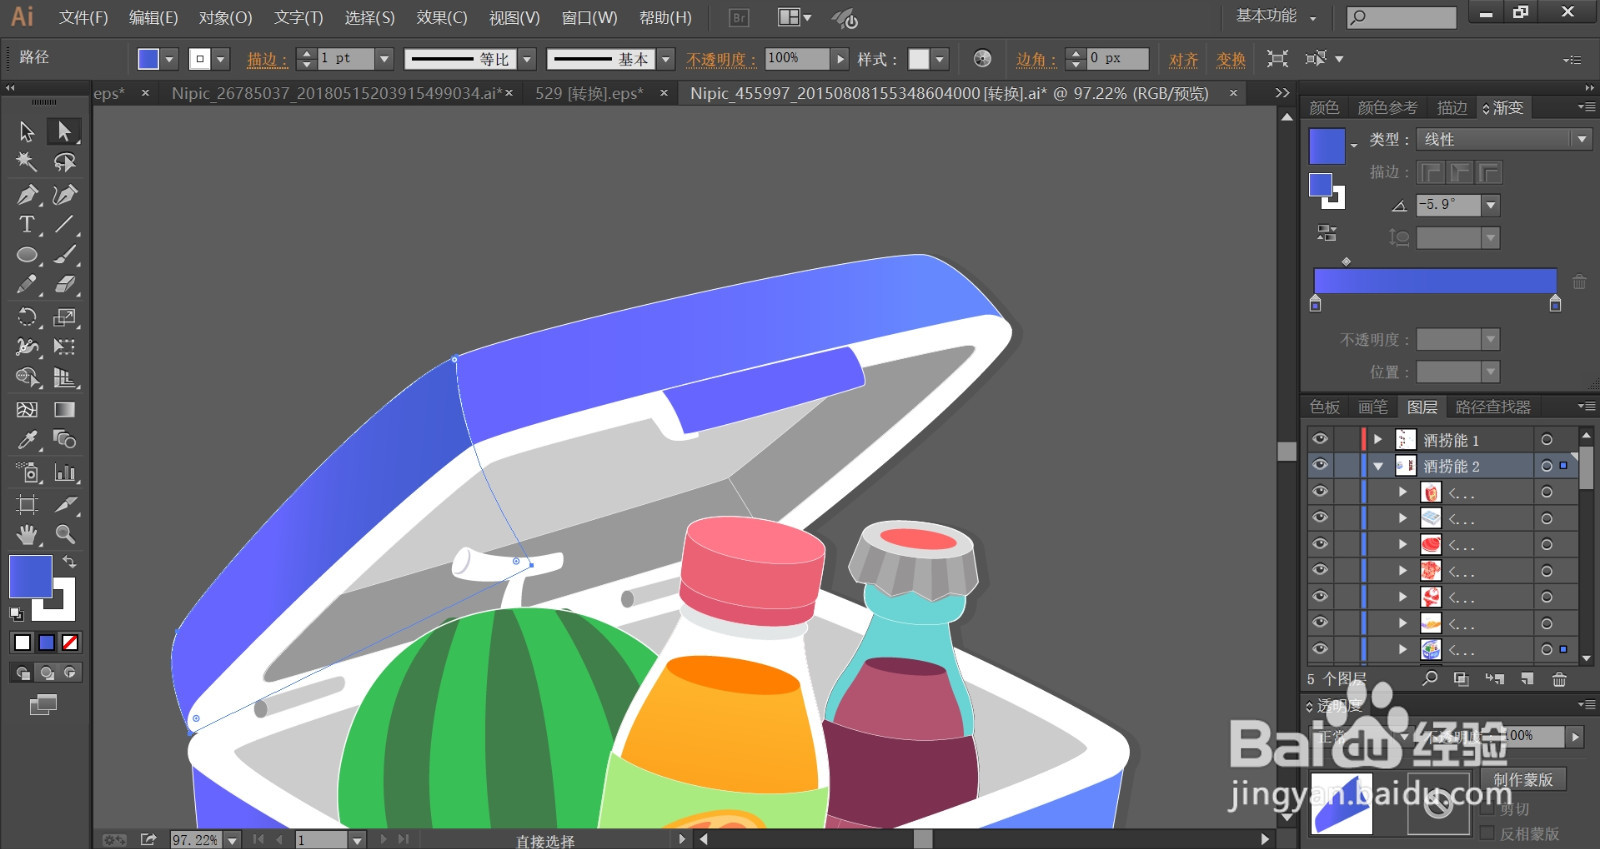Image resolution: width=1600 pixels, height=849 pixels.
Task: Enable the 剪切 clip checkbox
Action: pos(1487,808)
